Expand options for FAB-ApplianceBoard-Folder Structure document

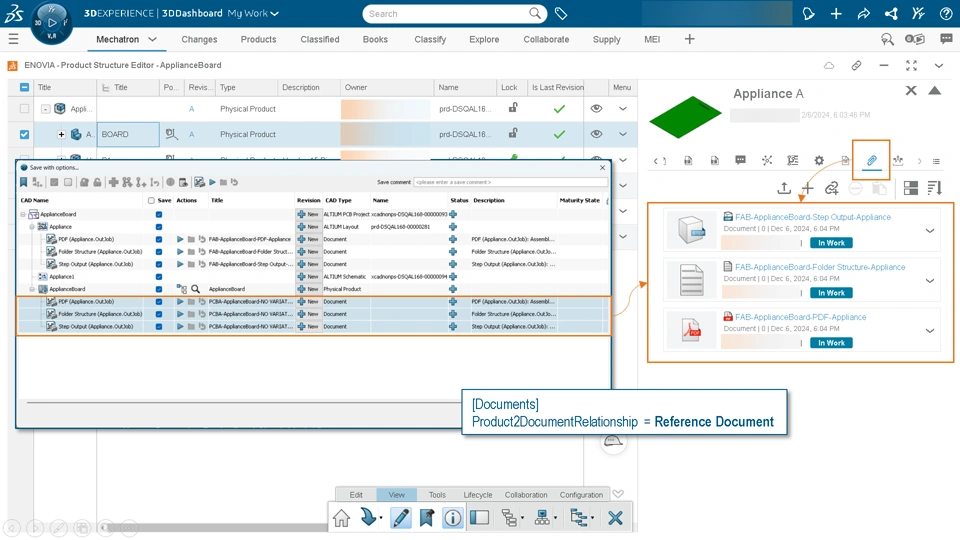tap(929, 281)
